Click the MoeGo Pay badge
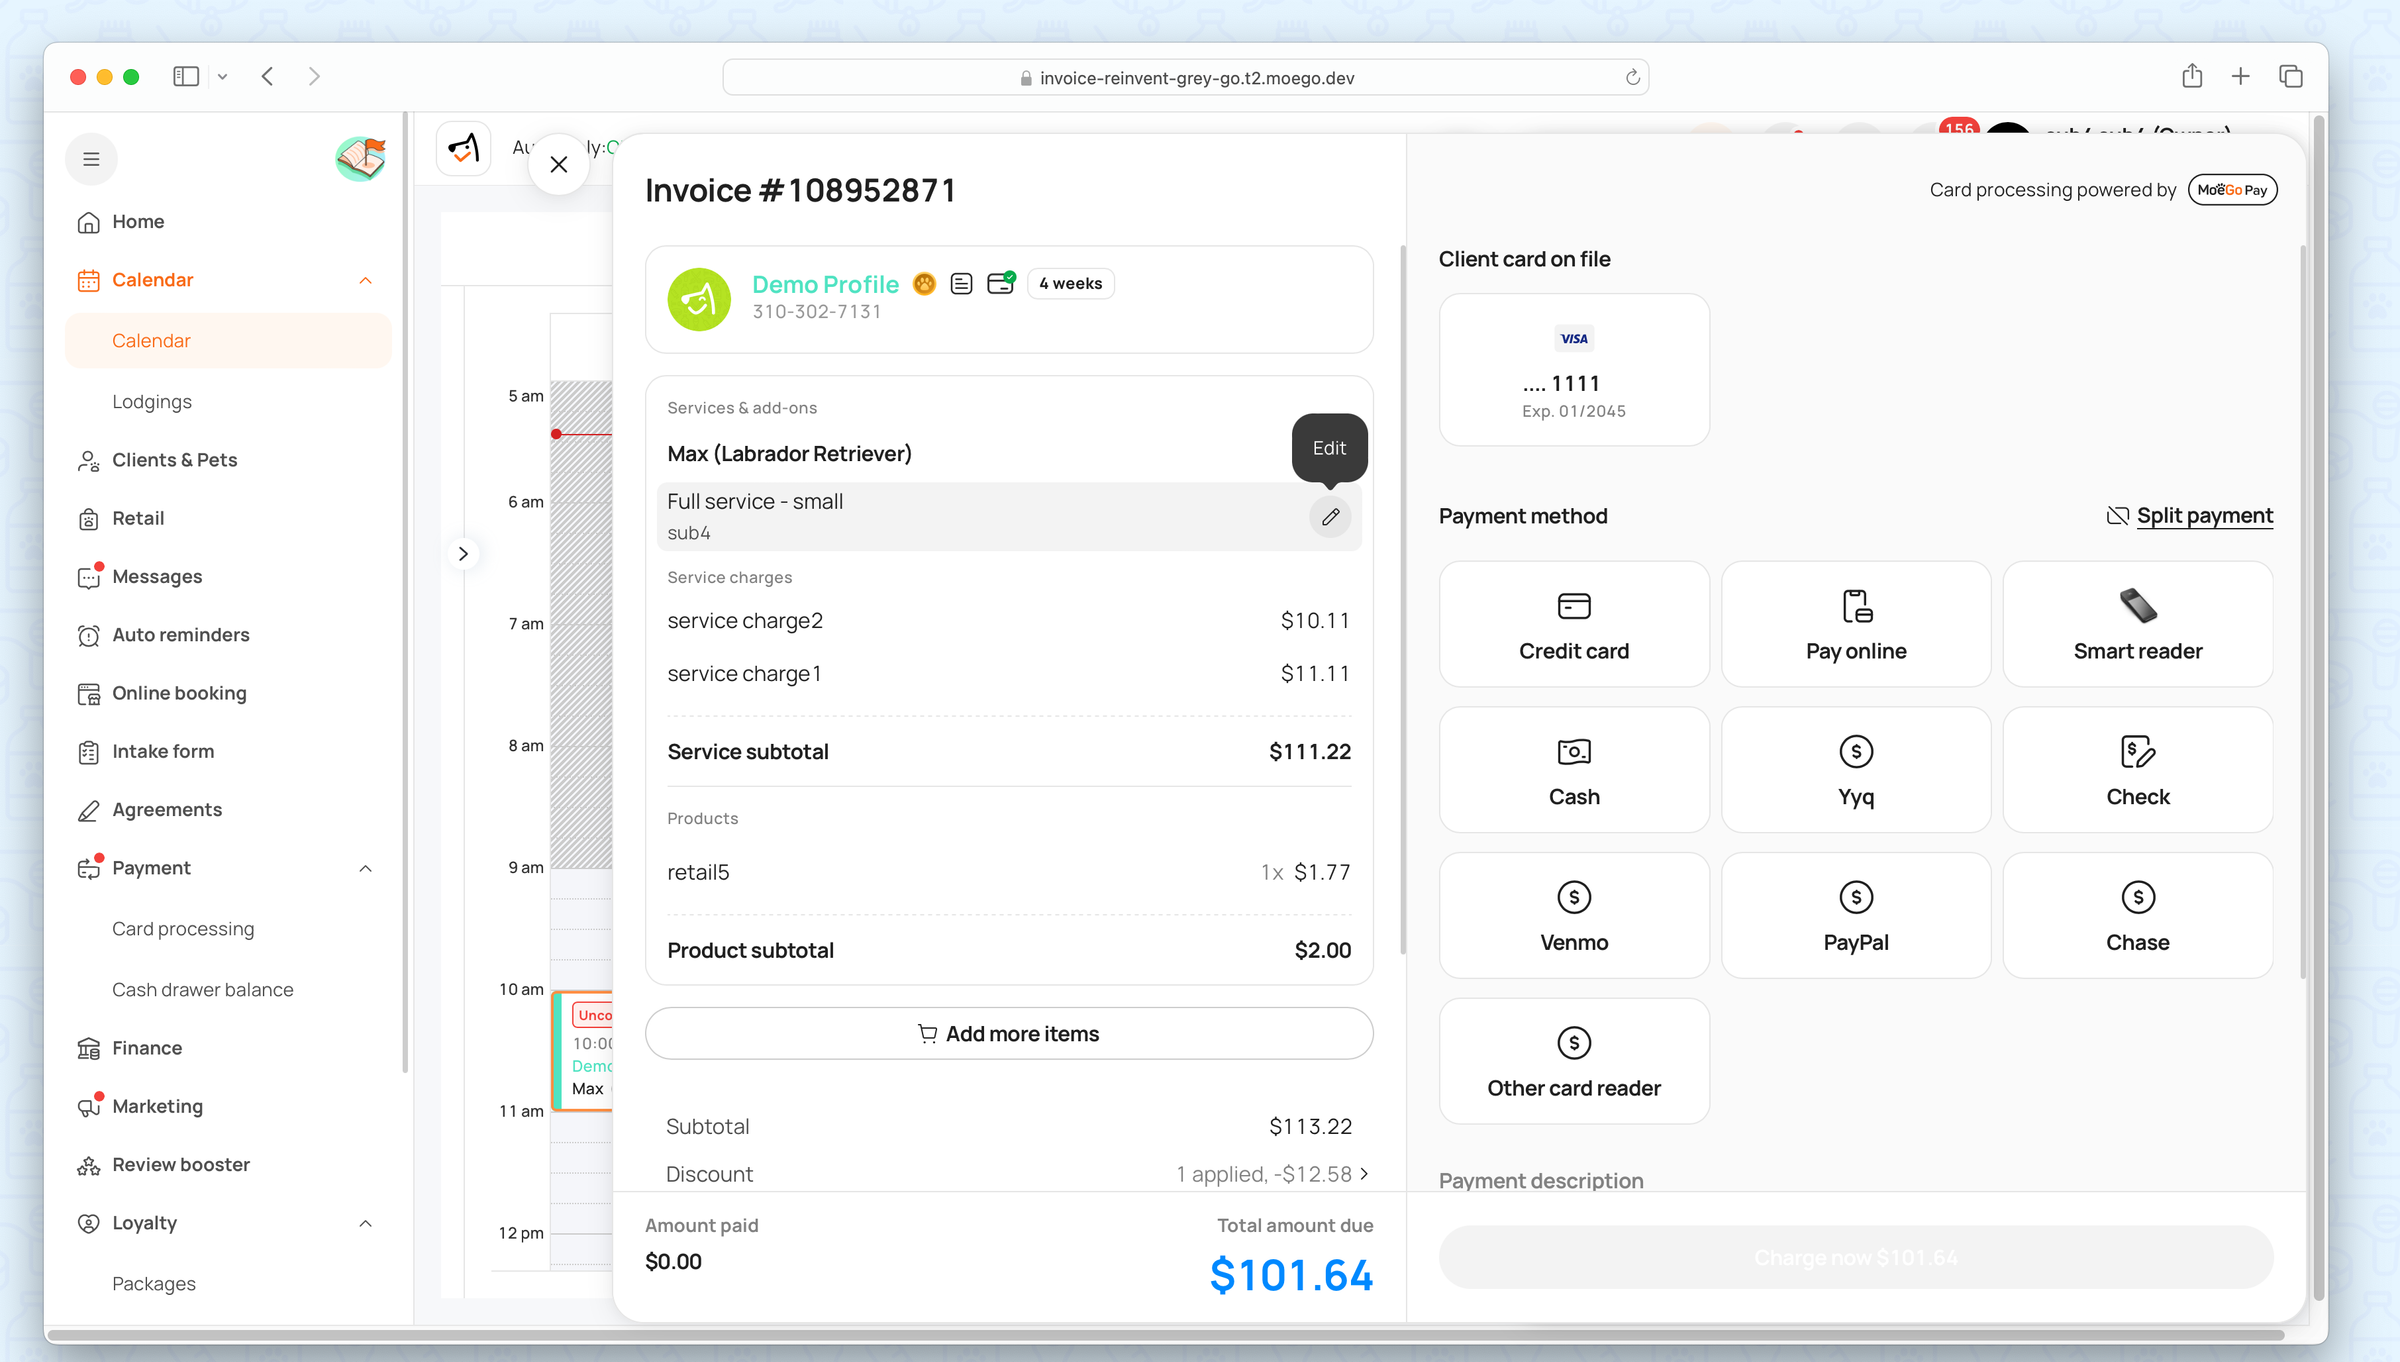The image size is (2400, 1362). [x=2232, y=189]
